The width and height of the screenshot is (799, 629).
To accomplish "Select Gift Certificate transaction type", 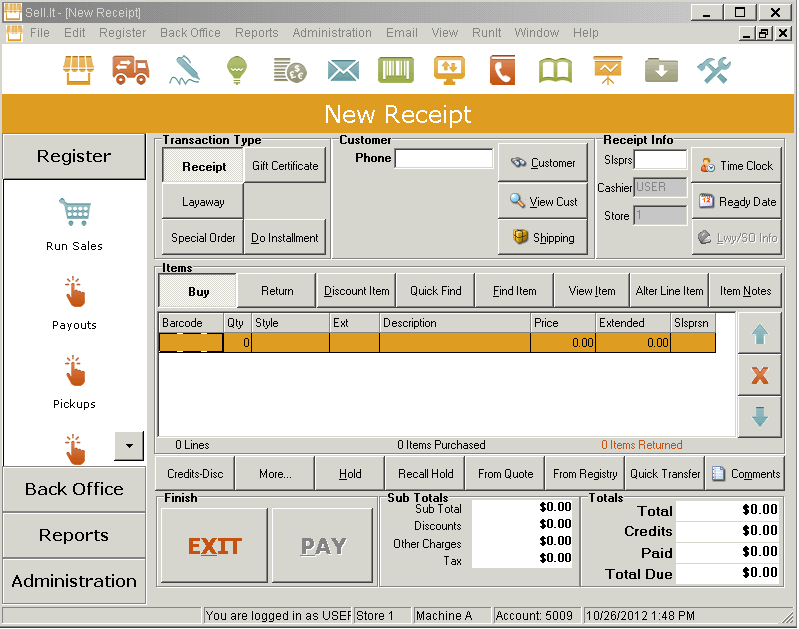I will 285,166.
